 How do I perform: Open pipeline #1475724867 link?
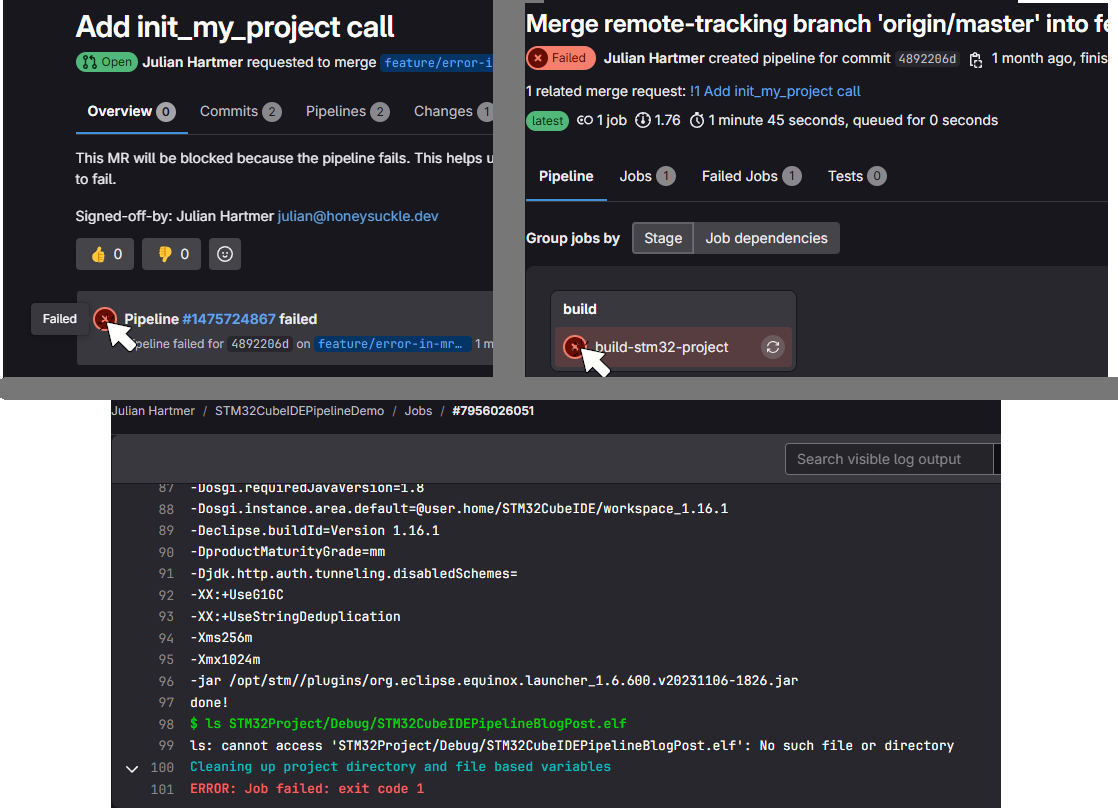(x=229, y=319)
